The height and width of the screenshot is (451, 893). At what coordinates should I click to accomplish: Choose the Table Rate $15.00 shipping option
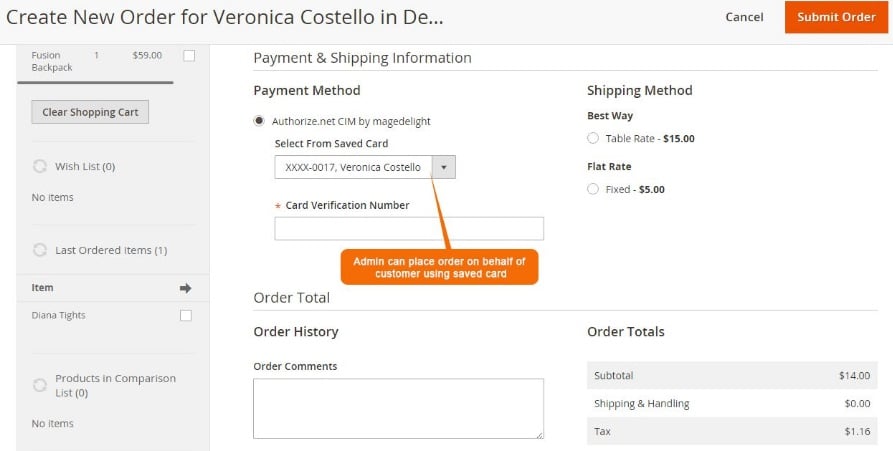(x=593, y=138)
